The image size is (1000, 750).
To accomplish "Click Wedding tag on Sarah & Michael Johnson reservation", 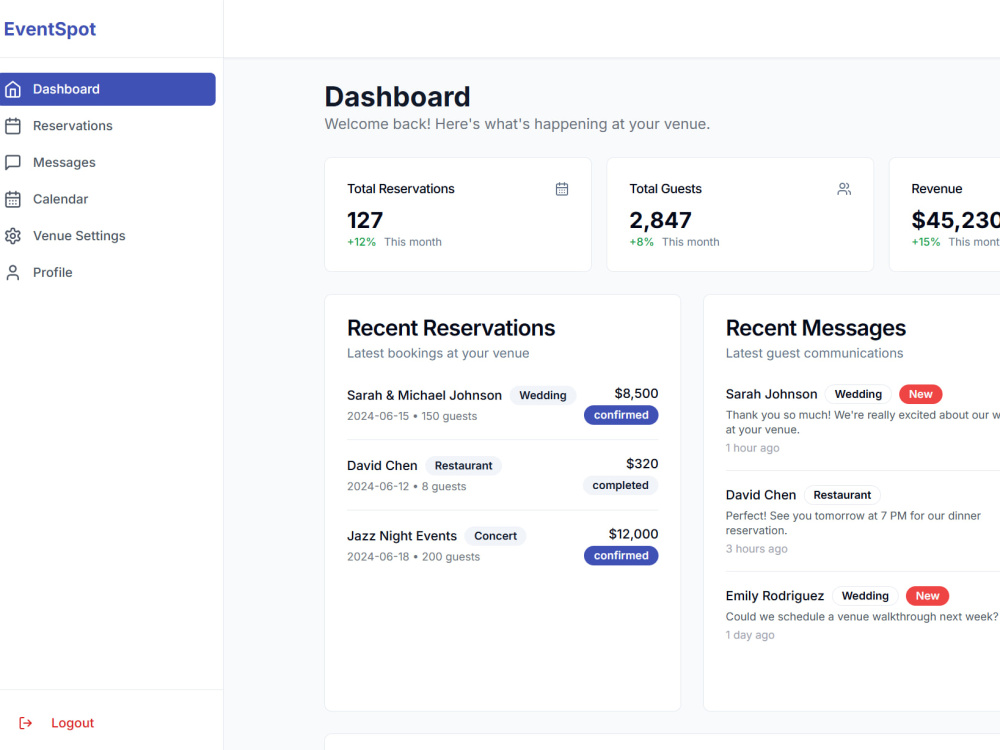I will (543, 395).
